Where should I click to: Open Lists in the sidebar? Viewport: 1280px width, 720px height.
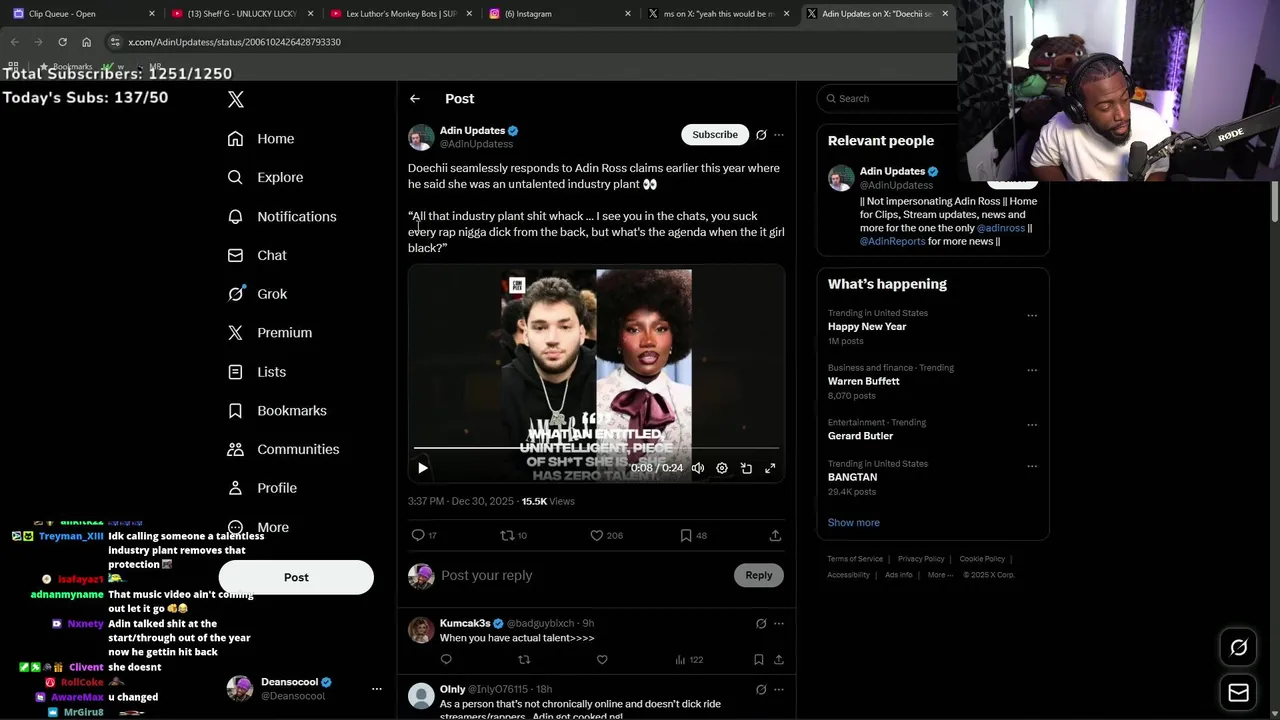click(x=257, y=371)
